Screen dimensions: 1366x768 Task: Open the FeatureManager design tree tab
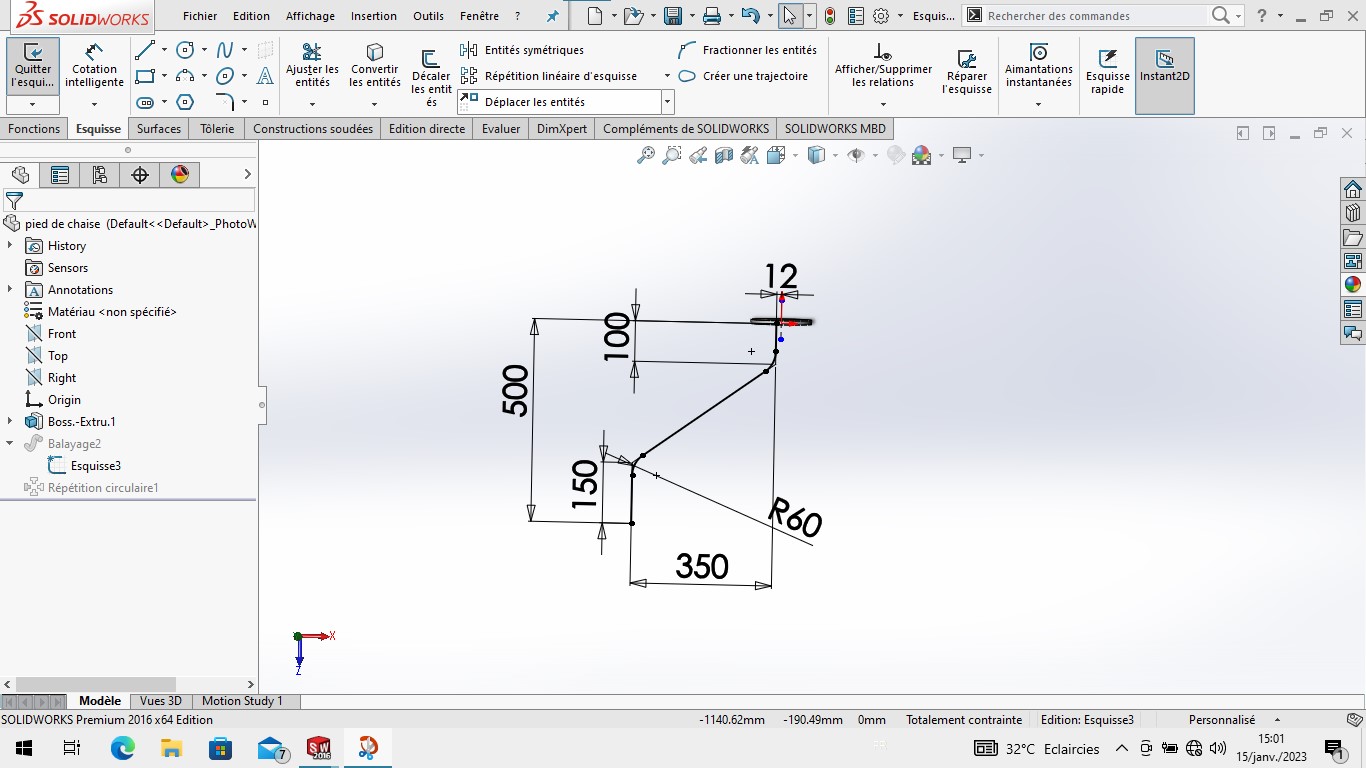20,175
